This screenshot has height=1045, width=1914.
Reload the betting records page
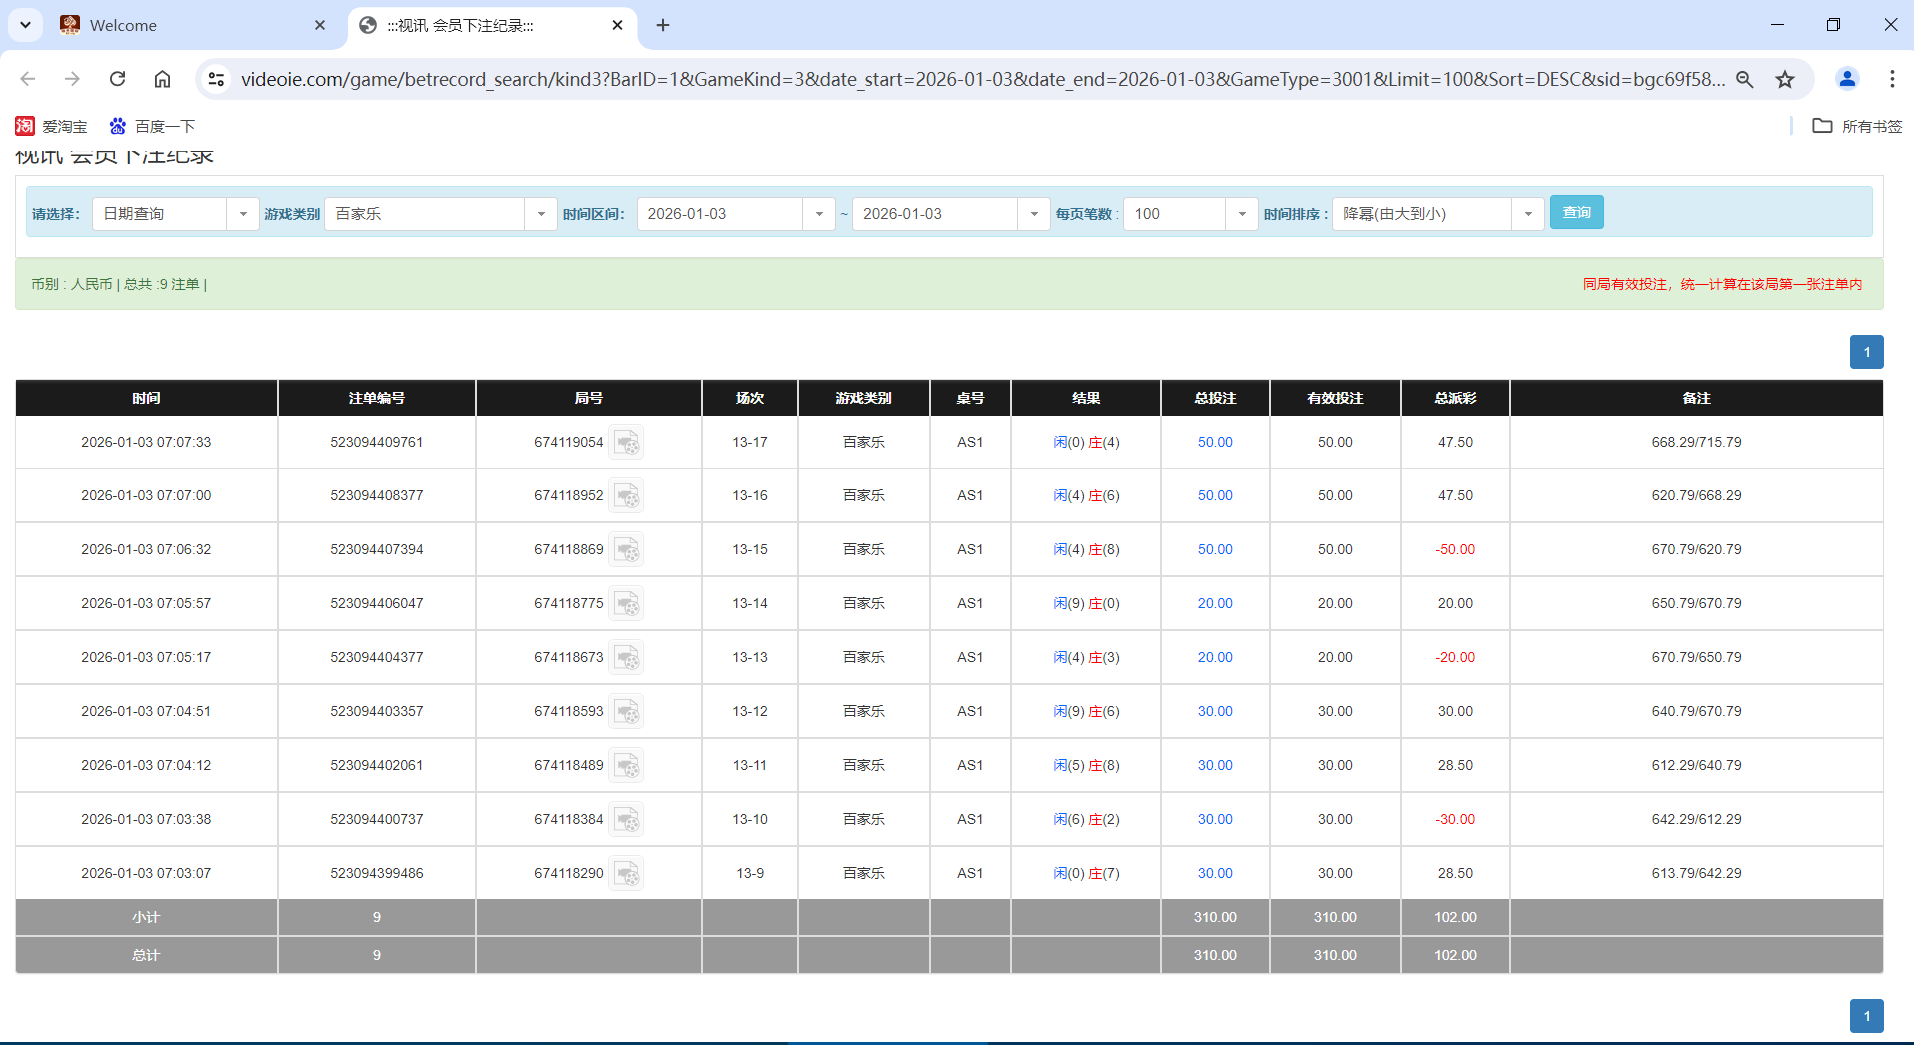tap(117, 79)
